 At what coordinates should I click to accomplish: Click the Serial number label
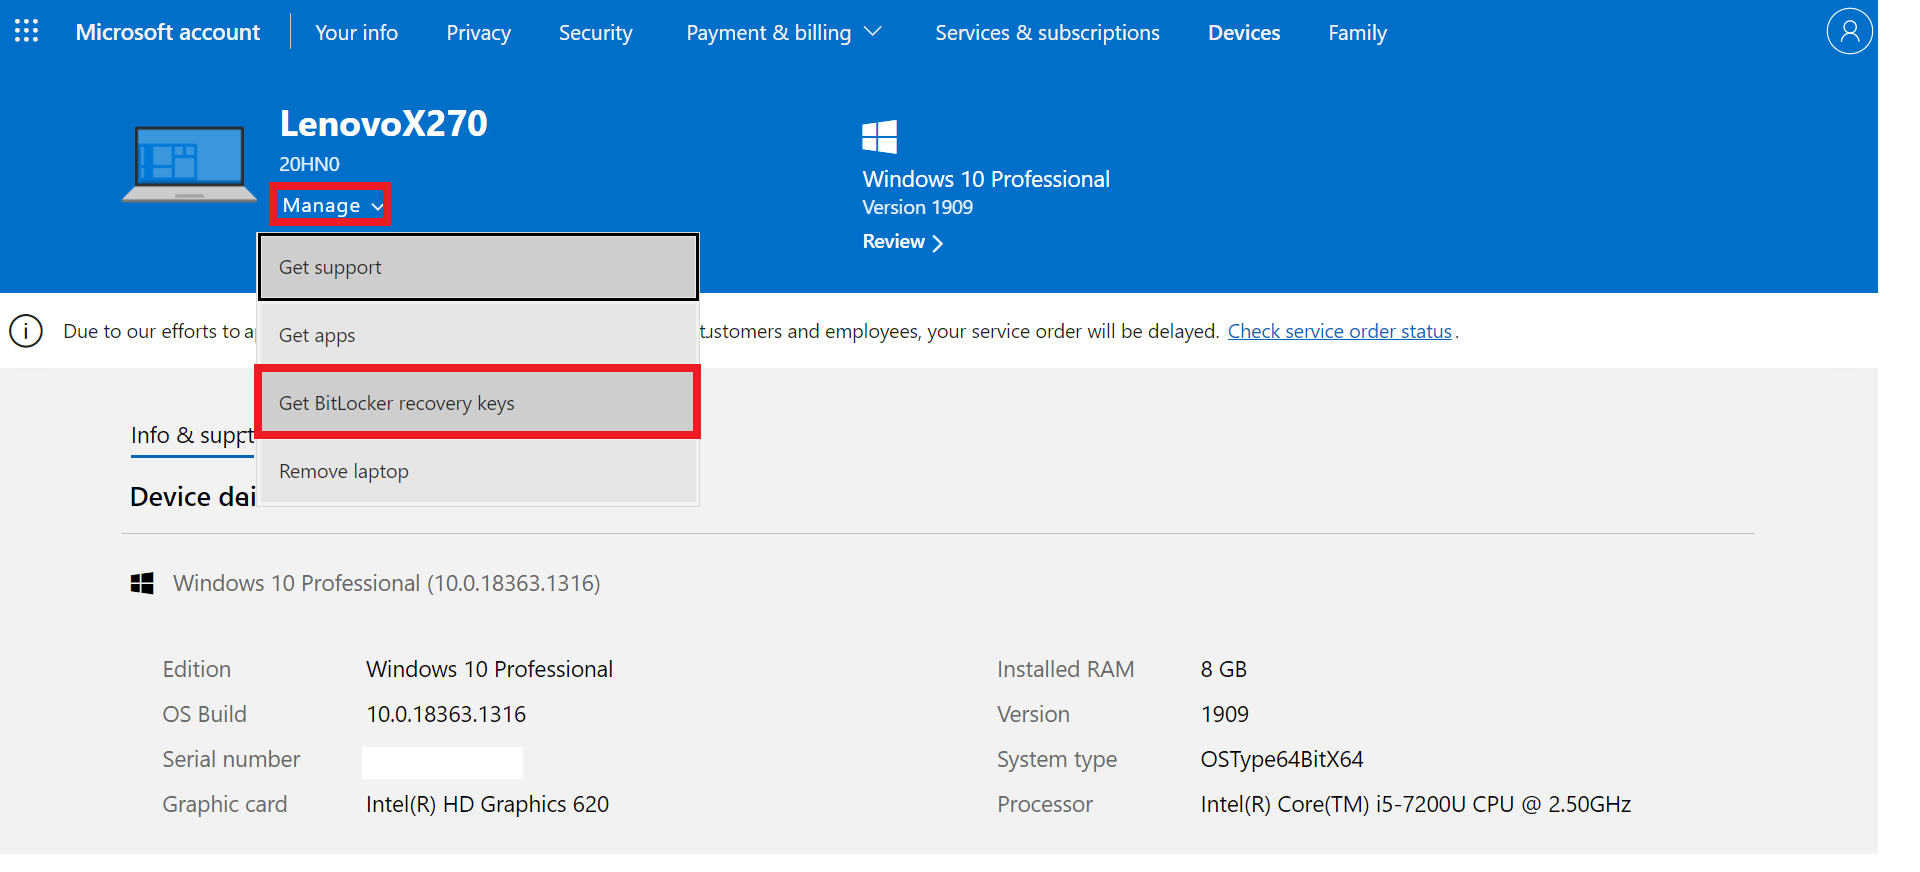[x=231, y=759]
